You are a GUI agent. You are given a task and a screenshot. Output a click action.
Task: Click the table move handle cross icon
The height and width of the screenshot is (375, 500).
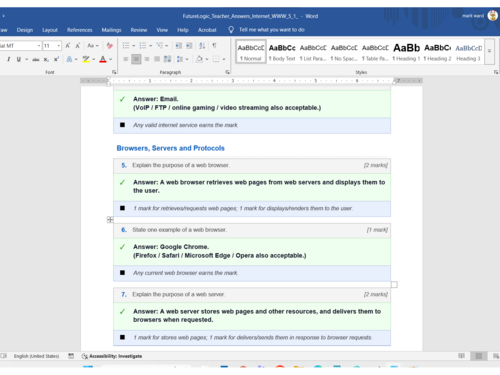pyautogui.click(x=110, y=220)
